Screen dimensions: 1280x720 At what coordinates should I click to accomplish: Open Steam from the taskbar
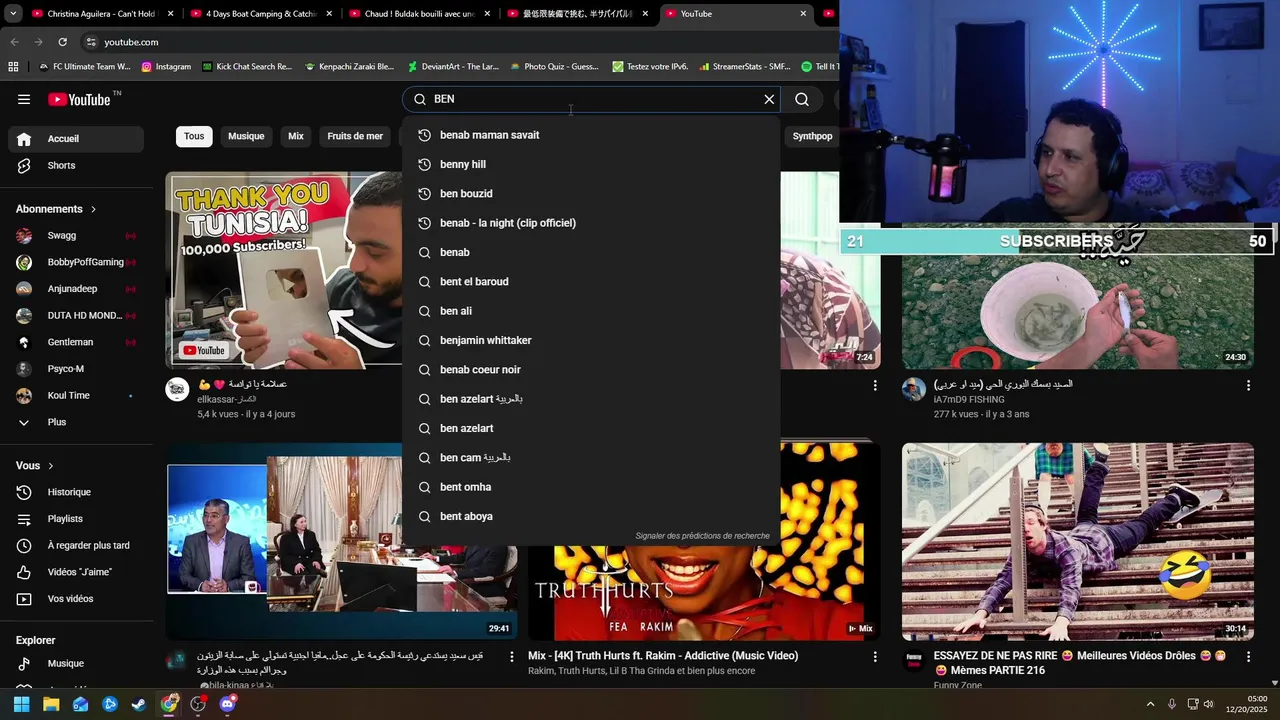pos(139,704)
